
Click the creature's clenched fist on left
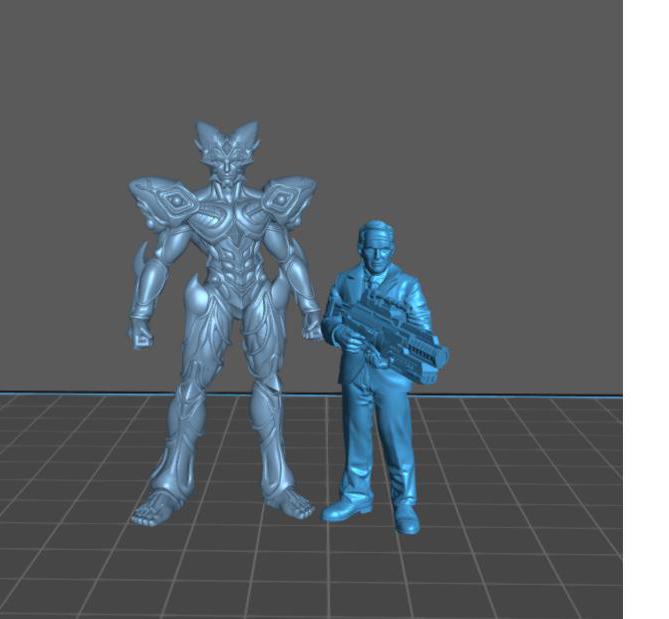(x=141, y=332)
